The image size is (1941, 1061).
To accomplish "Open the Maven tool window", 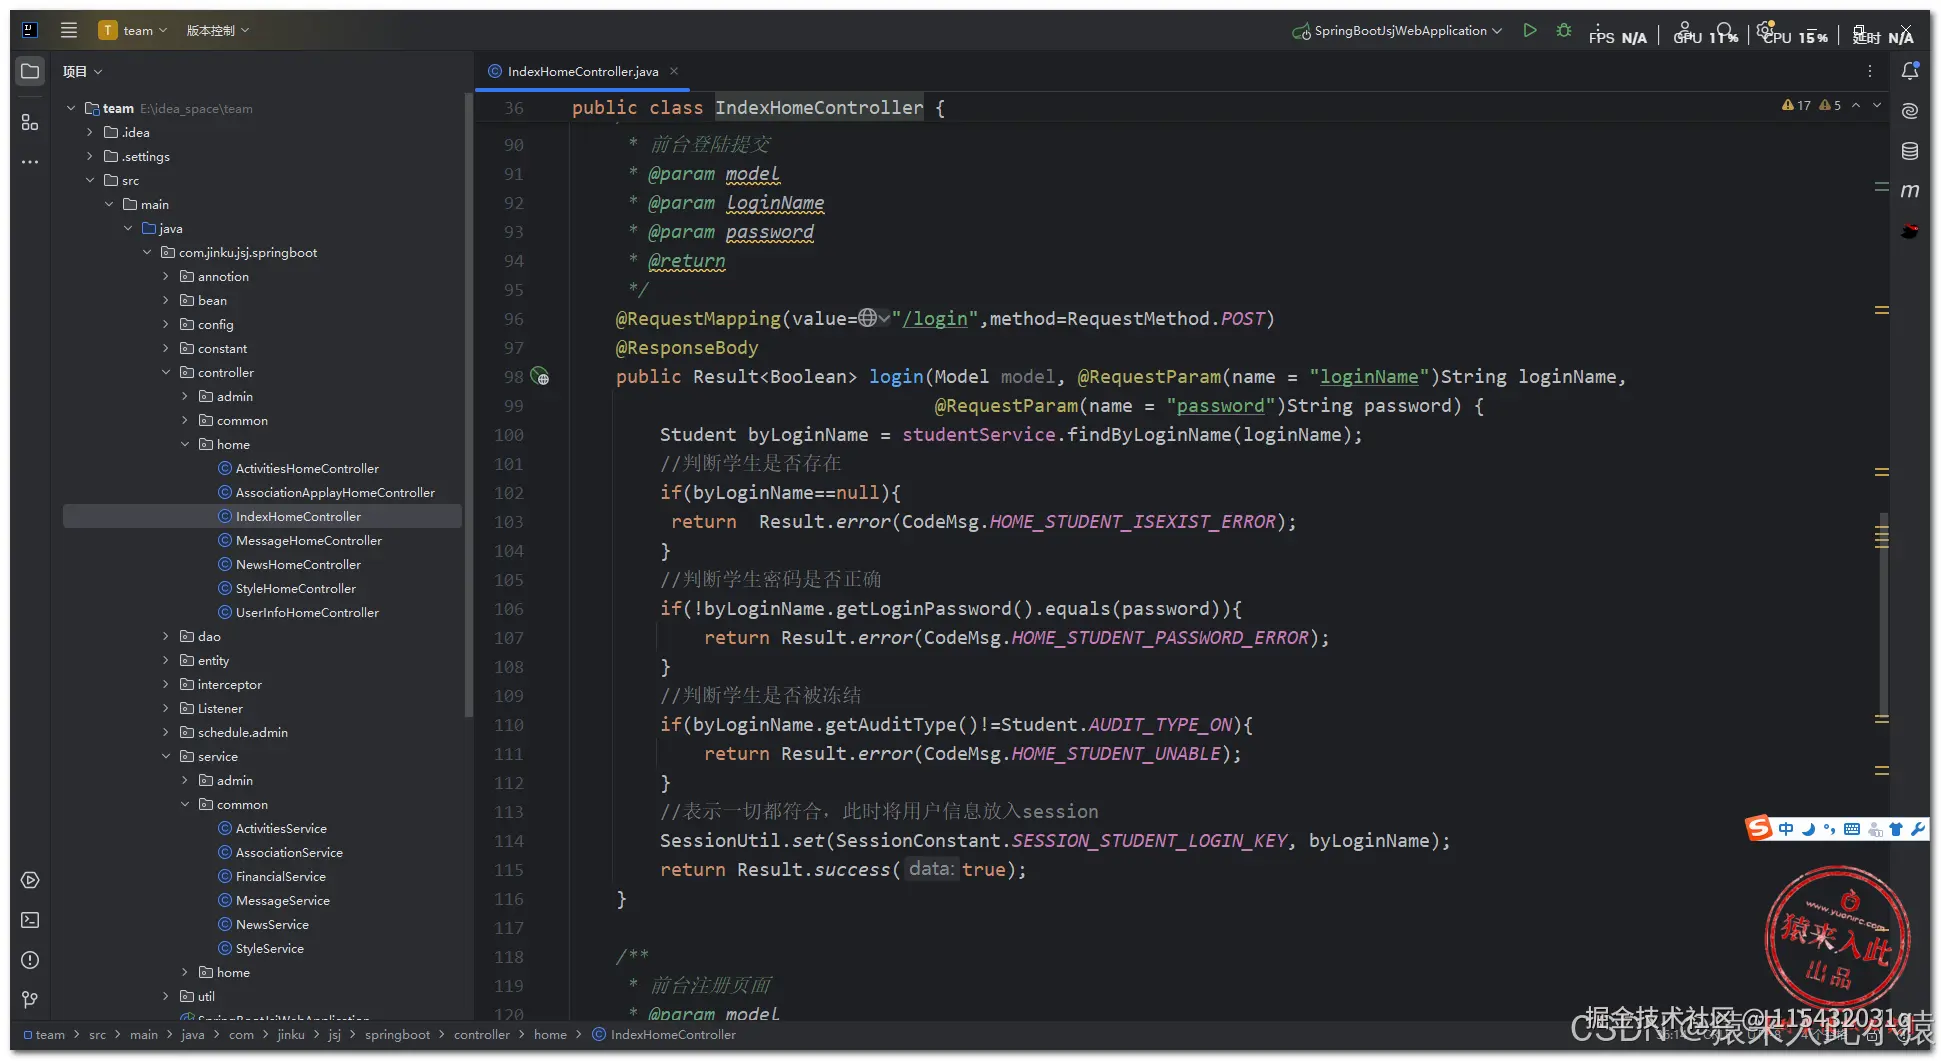I will pos(1910,190).
